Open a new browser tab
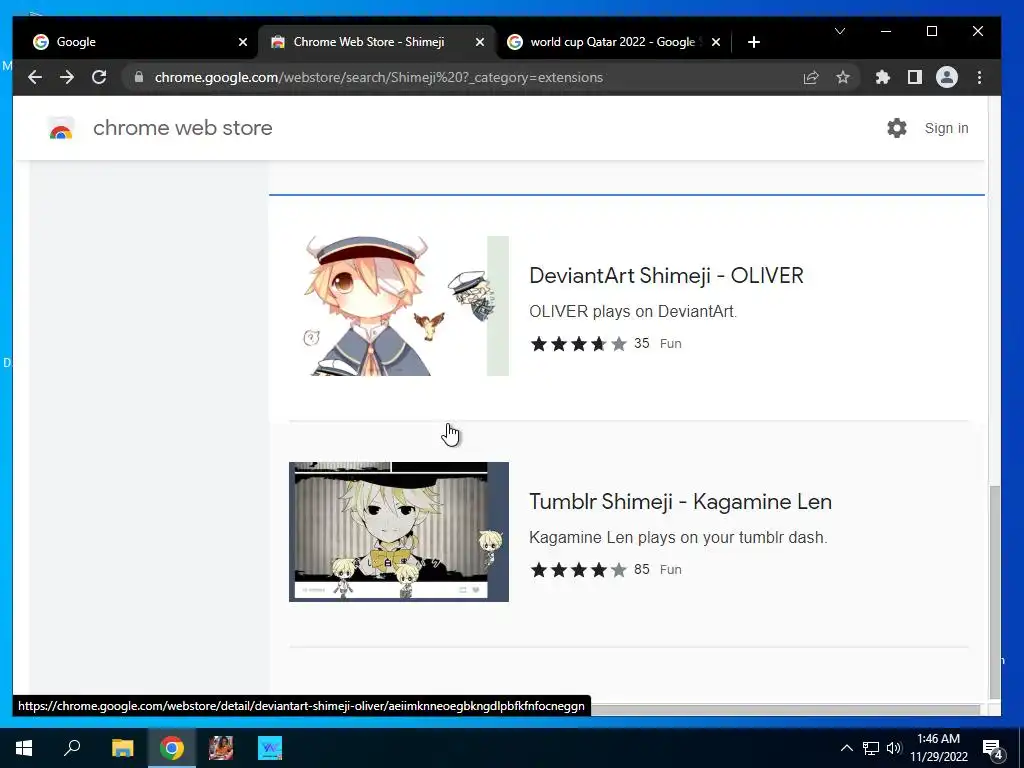The image size is (1024, 768). 754,42
